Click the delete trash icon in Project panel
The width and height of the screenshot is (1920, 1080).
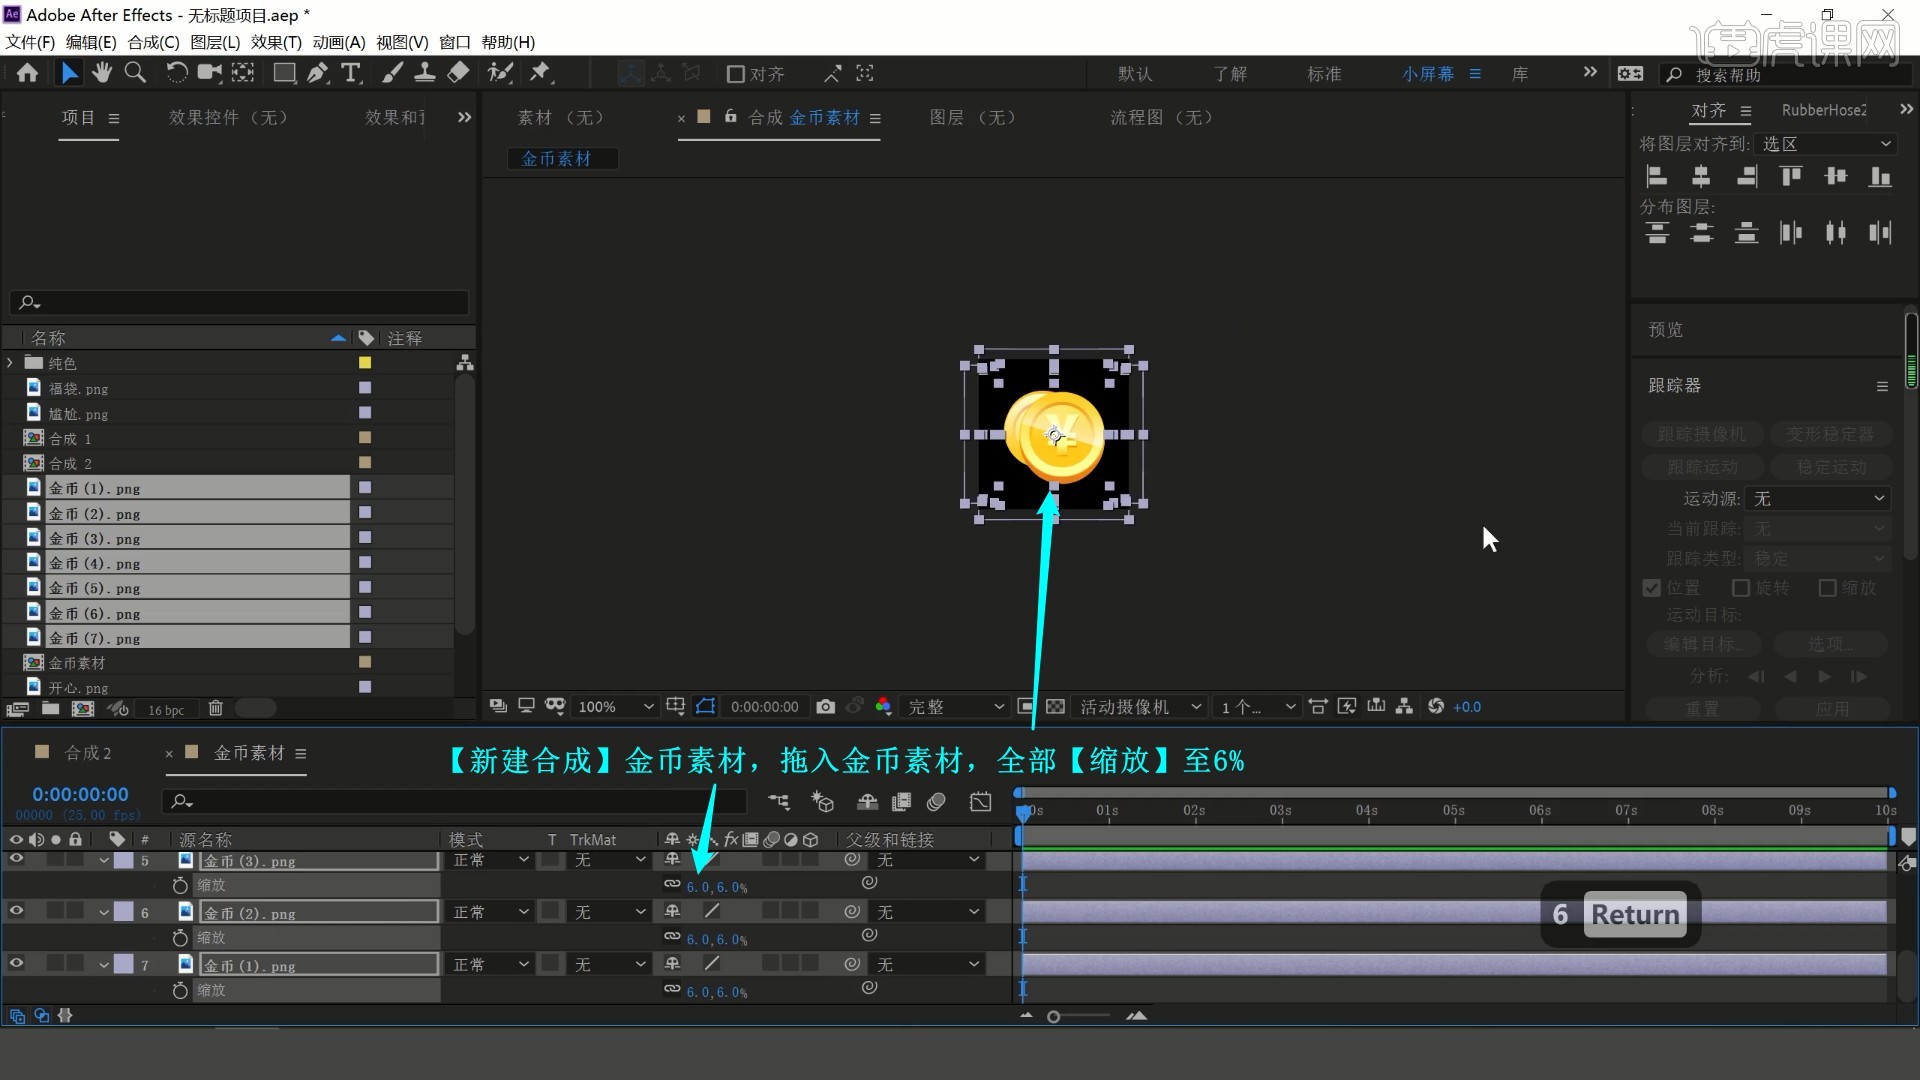215,709
